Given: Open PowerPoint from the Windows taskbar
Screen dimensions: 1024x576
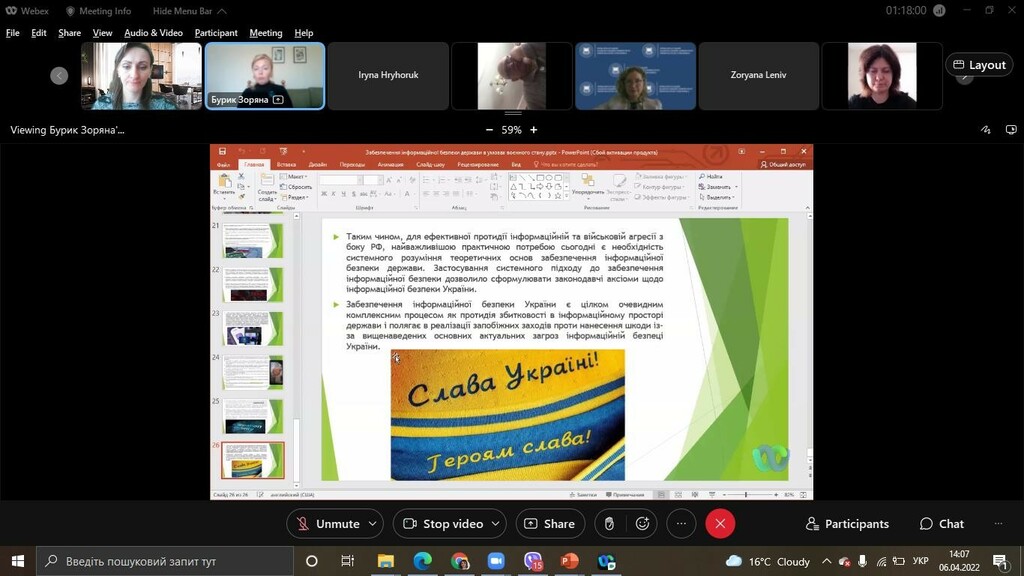Looking at the screenshot, I should coord(569,561).
